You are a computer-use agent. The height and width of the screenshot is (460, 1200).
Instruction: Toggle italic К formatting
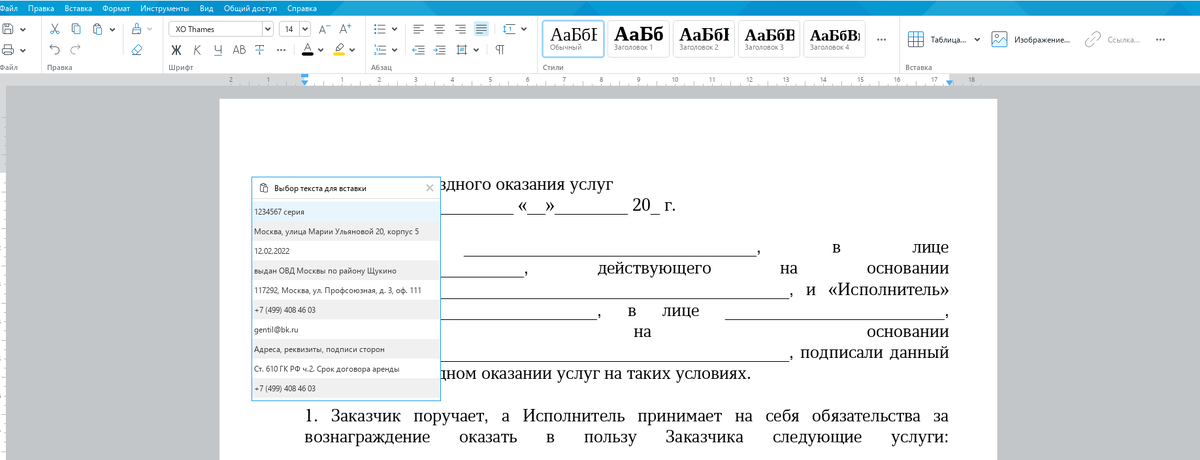click(197, 49)
